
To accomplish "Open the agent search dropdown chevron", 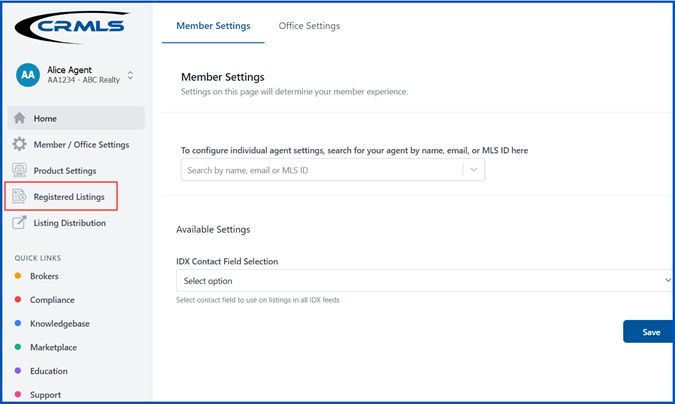I will 474,170.
